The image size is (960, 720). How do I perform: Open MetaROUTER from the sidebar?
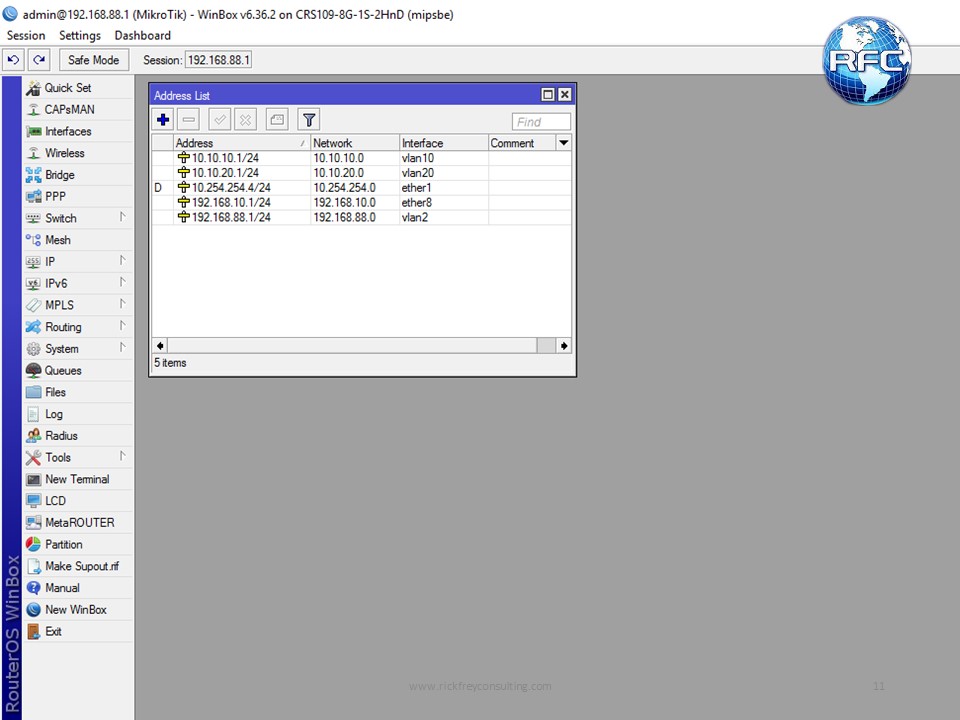coord(78,523)
